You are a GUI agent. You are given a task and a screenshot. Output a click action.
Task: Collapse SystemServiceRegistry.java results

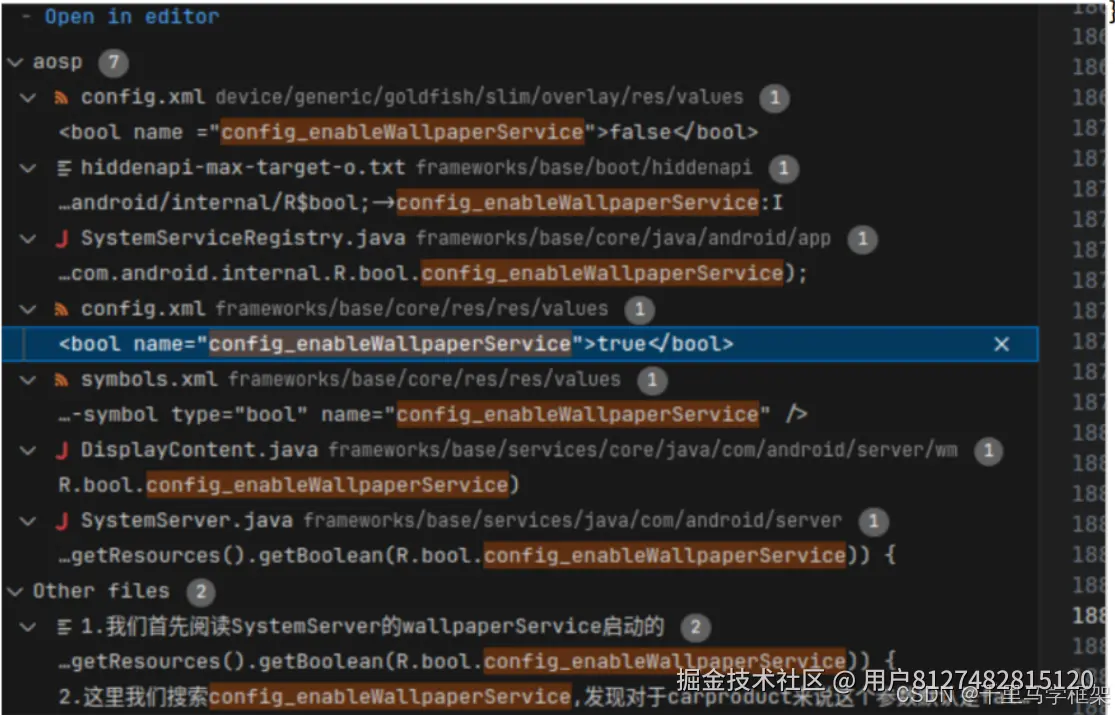[28, 238]
